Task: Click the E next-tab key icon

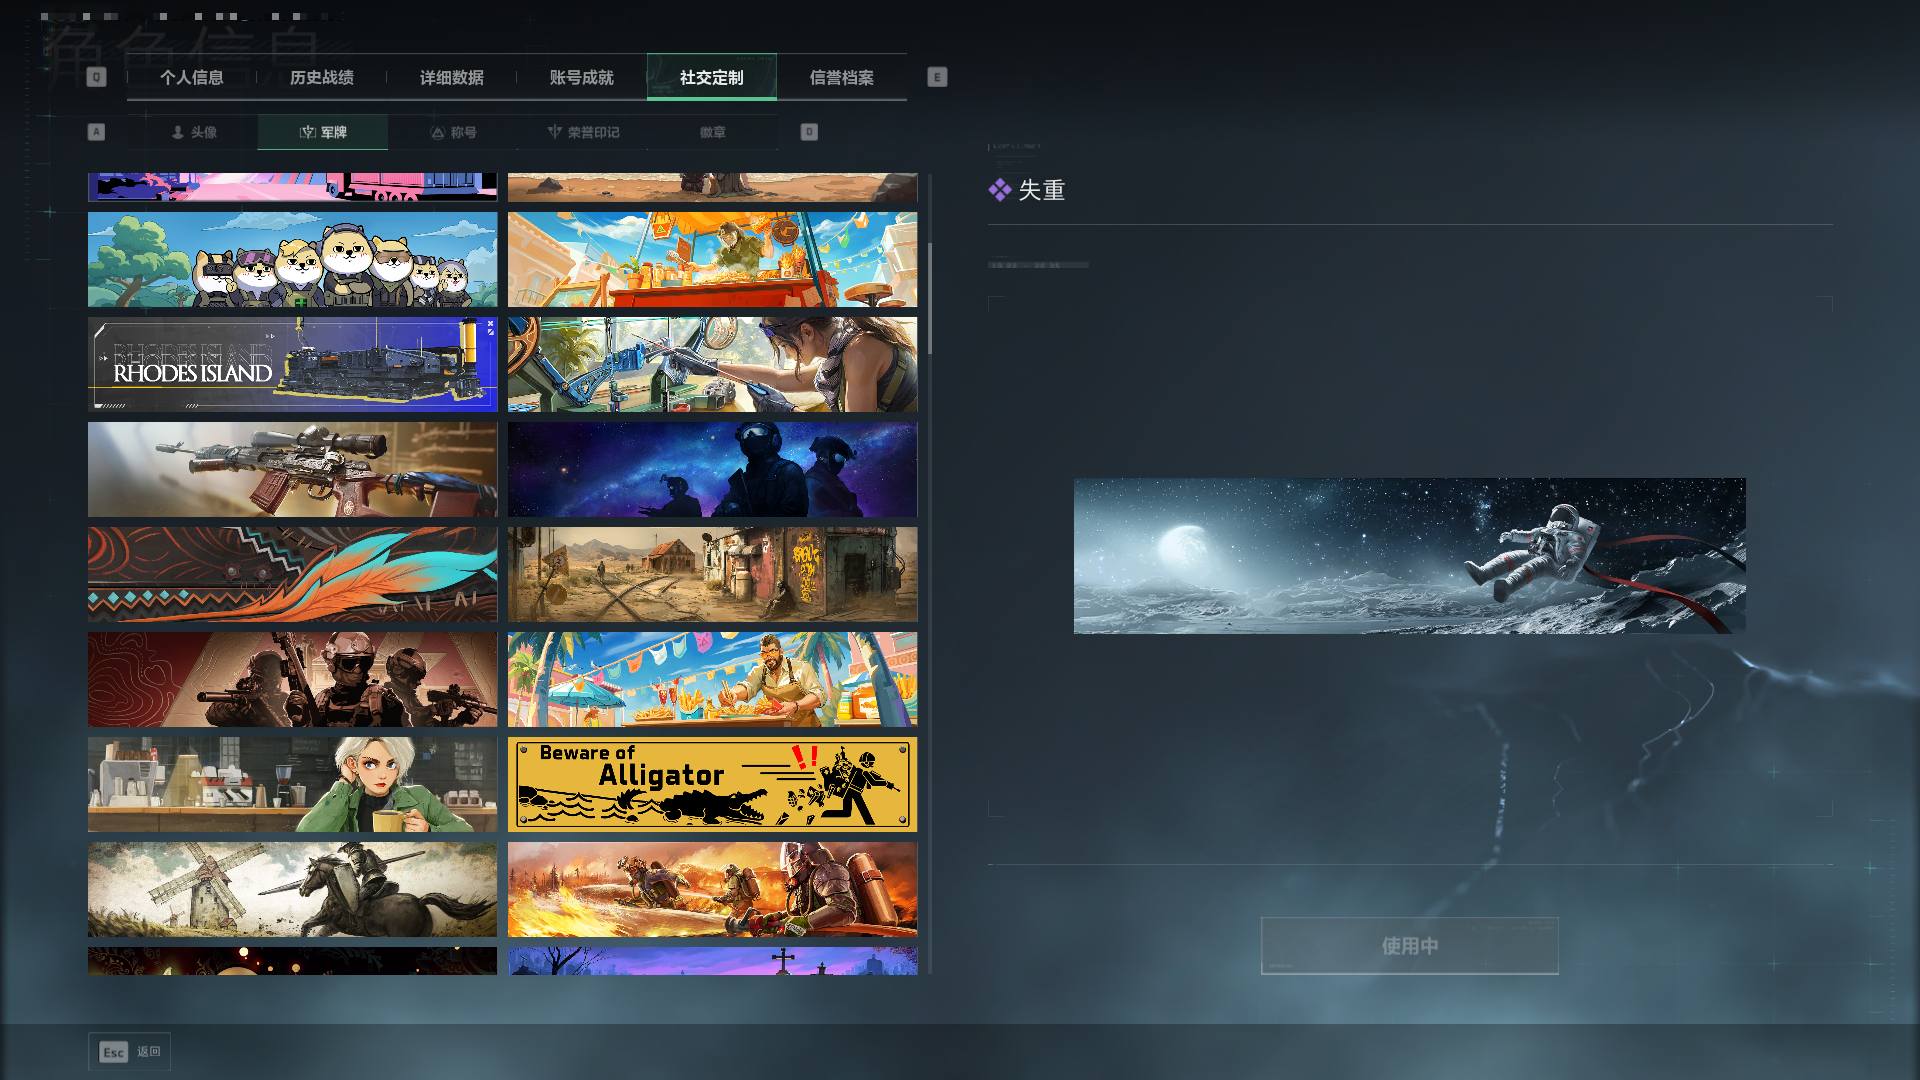Action: (x=937, y=77)
